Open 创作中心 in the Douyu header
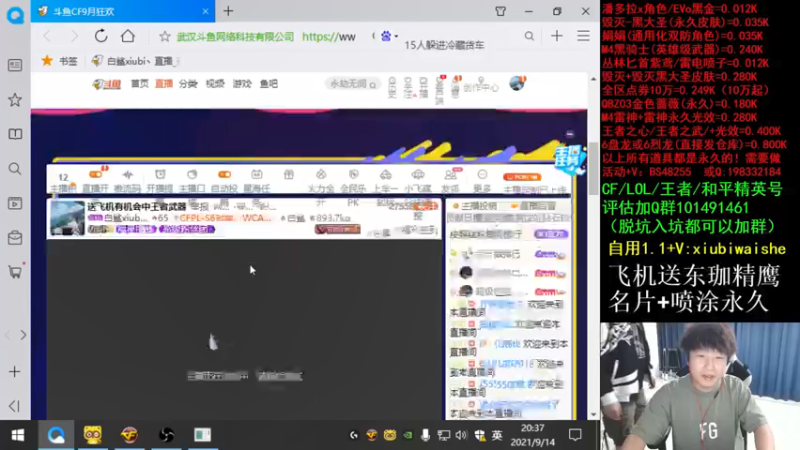Image resolution: width=800 pixels, height=450 pixels. coord(480,87)
